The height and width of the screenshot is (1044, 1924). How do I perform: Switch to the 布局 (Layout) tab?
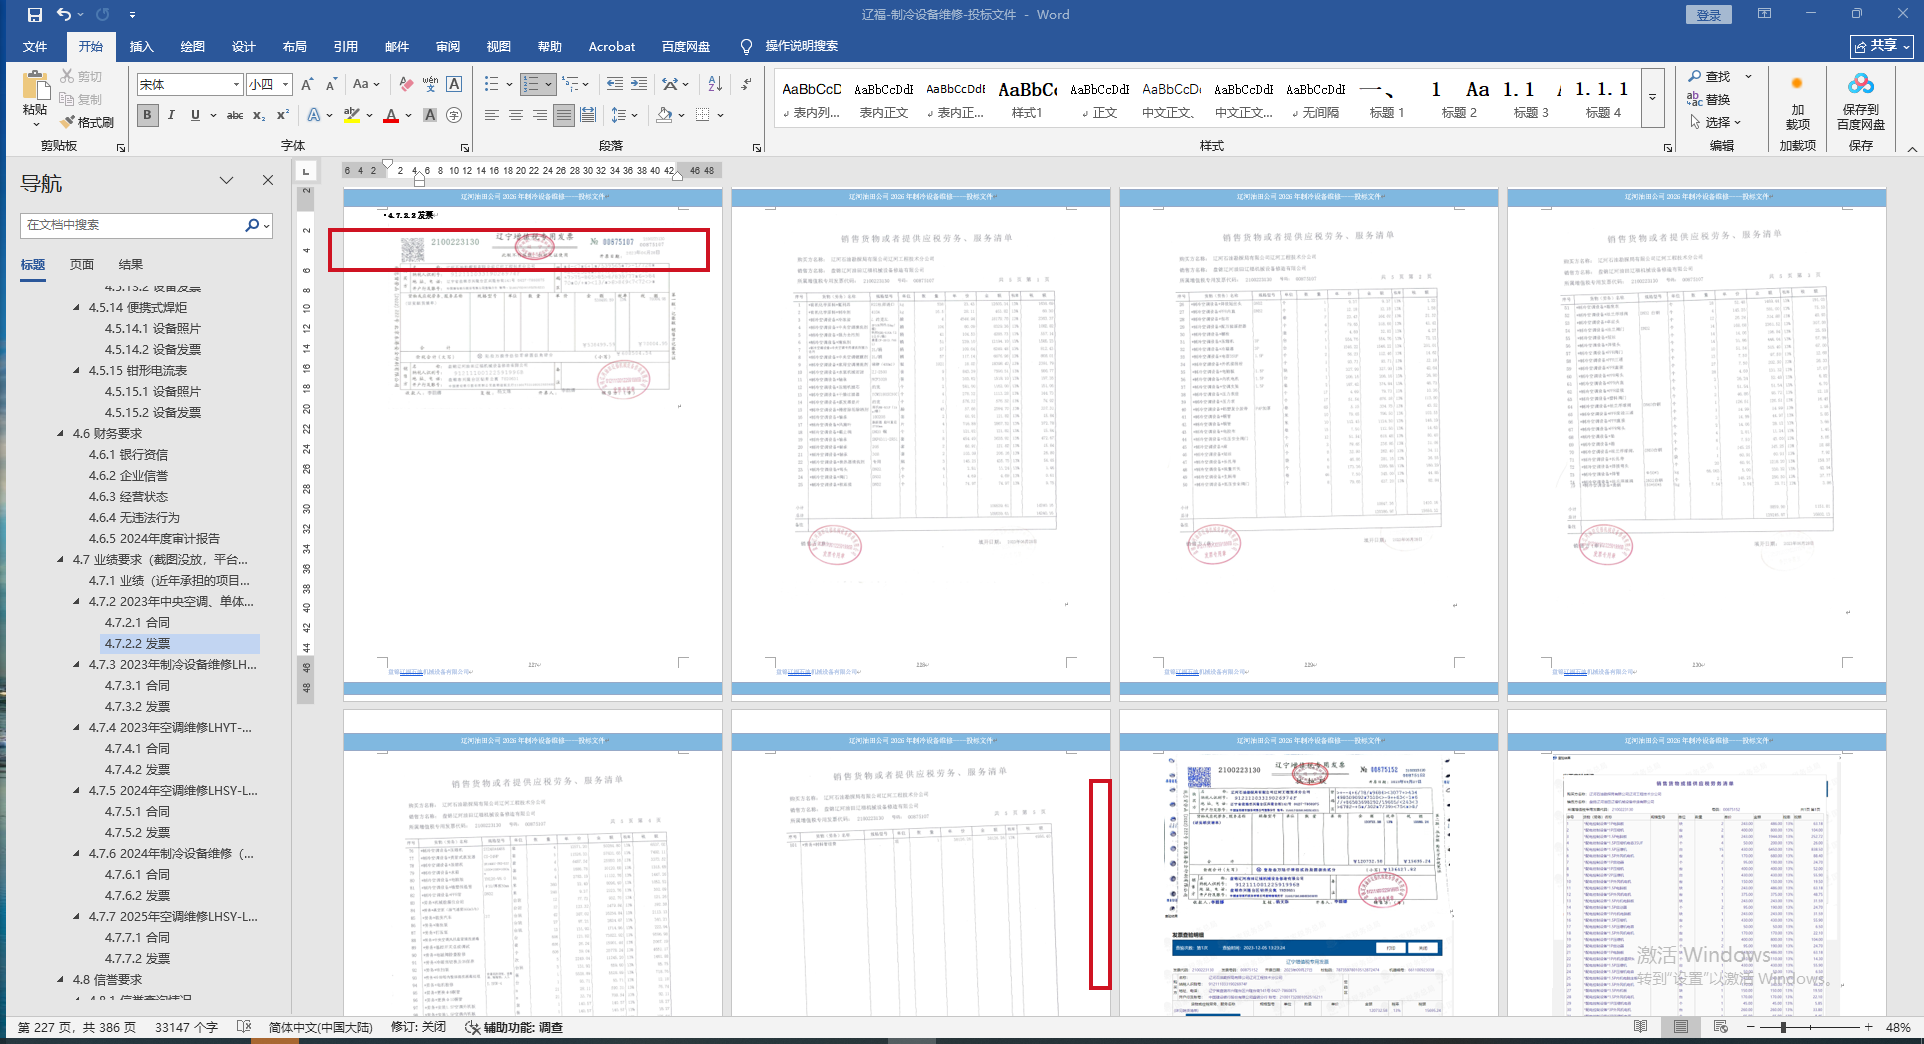point(295,46)
